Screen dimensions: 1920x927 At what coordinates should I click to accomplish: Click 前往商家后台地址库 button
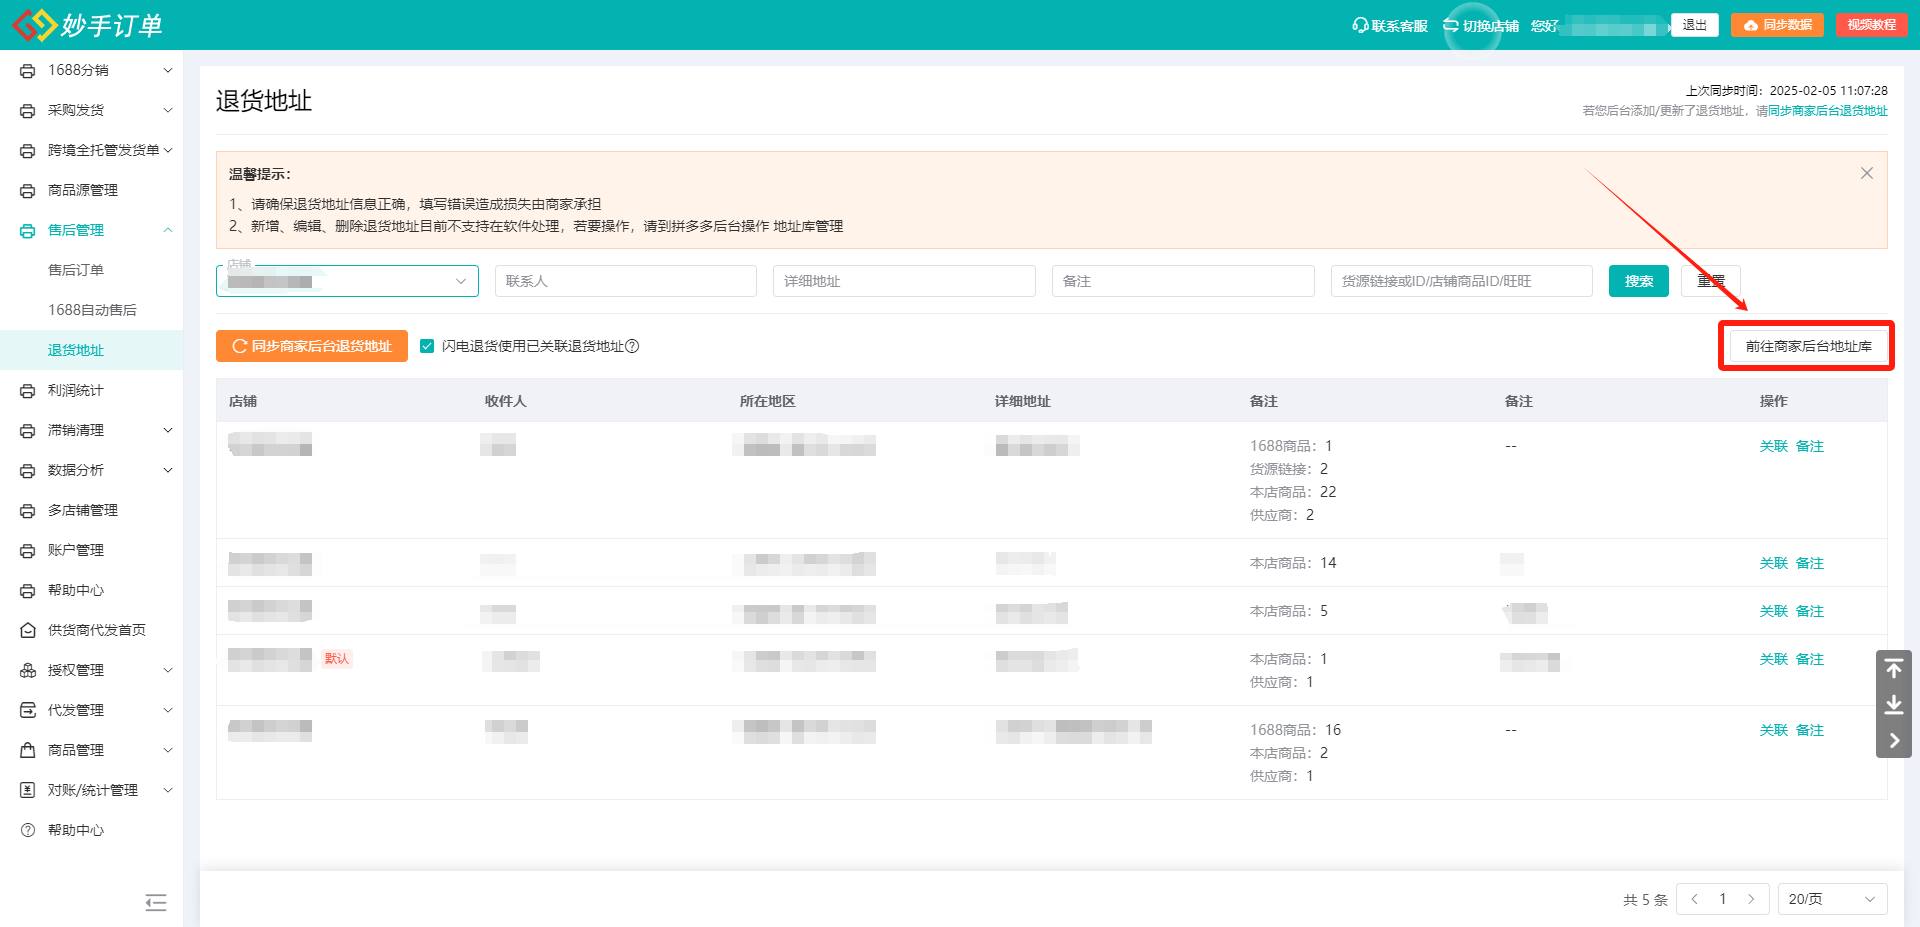click(1808, 346)
